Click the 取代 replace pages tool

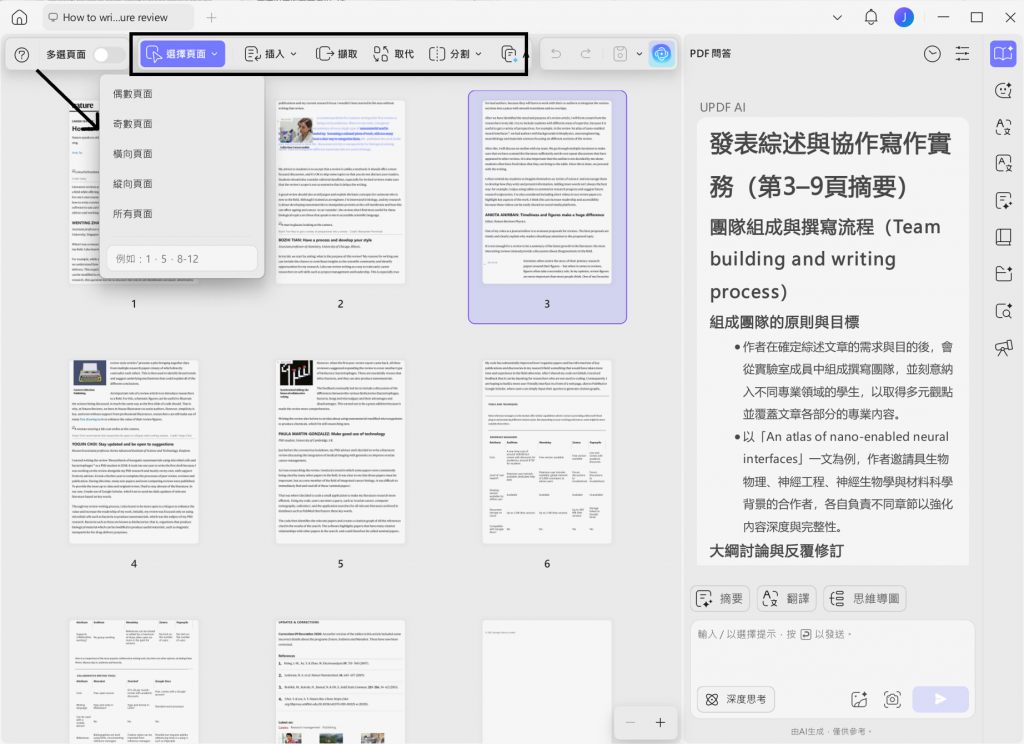coord(393,54)
